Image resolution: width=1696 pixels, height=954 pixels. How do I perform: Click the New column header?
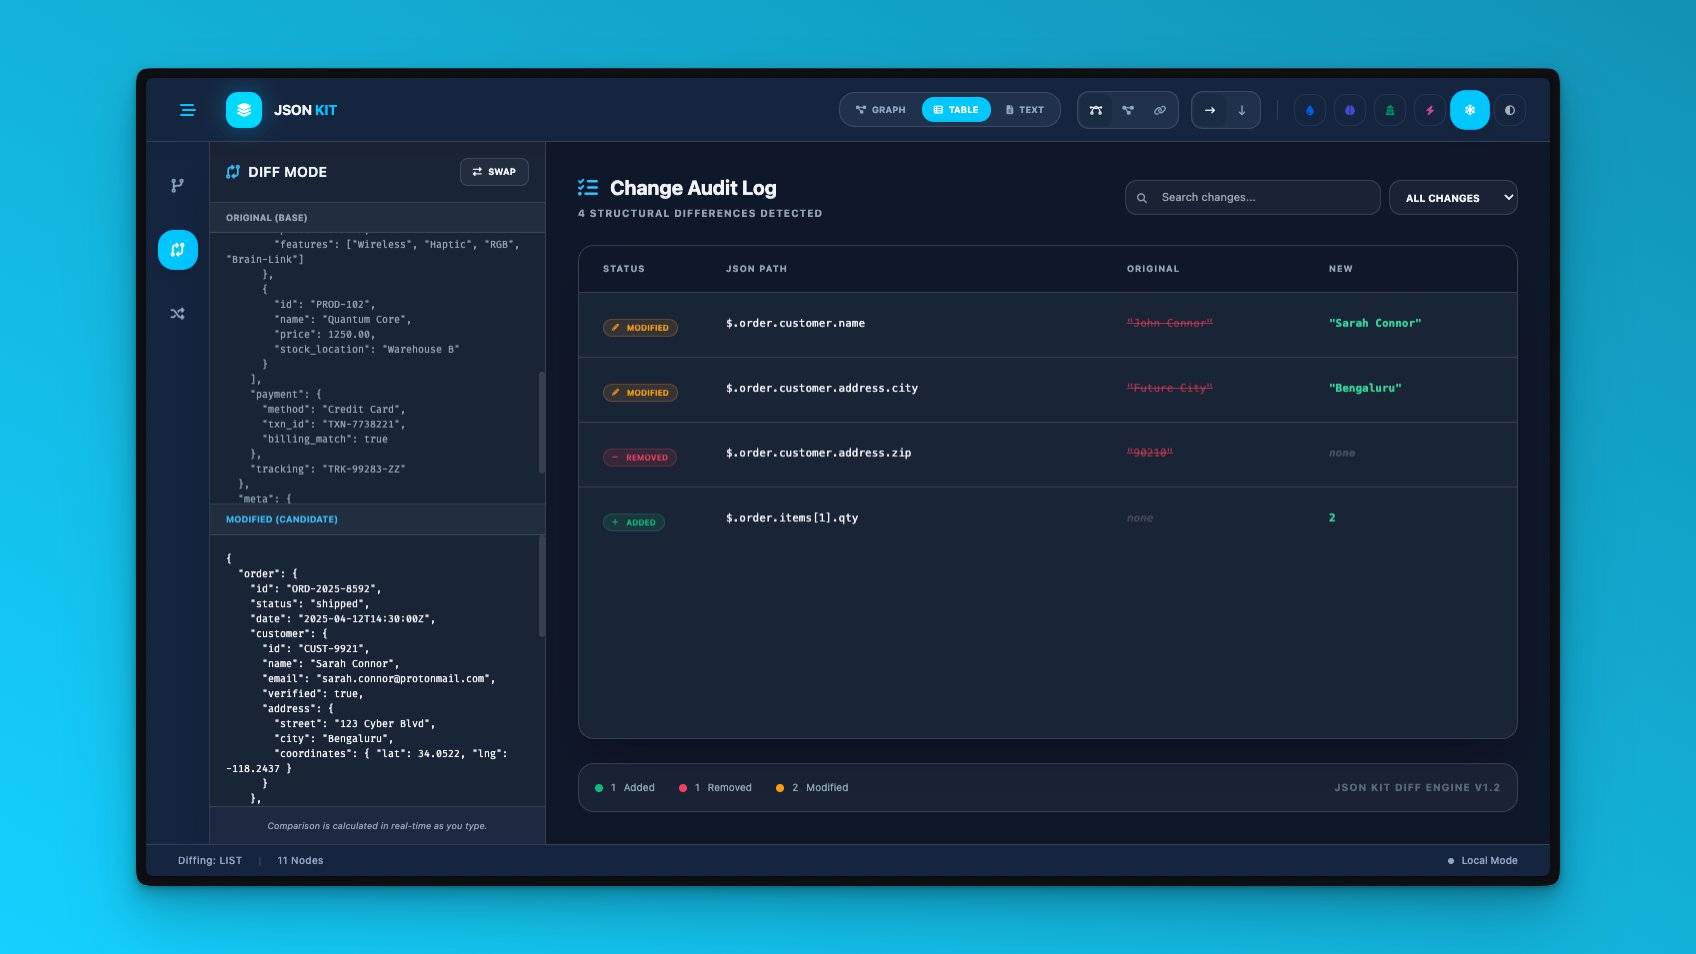pyautogui.click(x=1341, y=269)
